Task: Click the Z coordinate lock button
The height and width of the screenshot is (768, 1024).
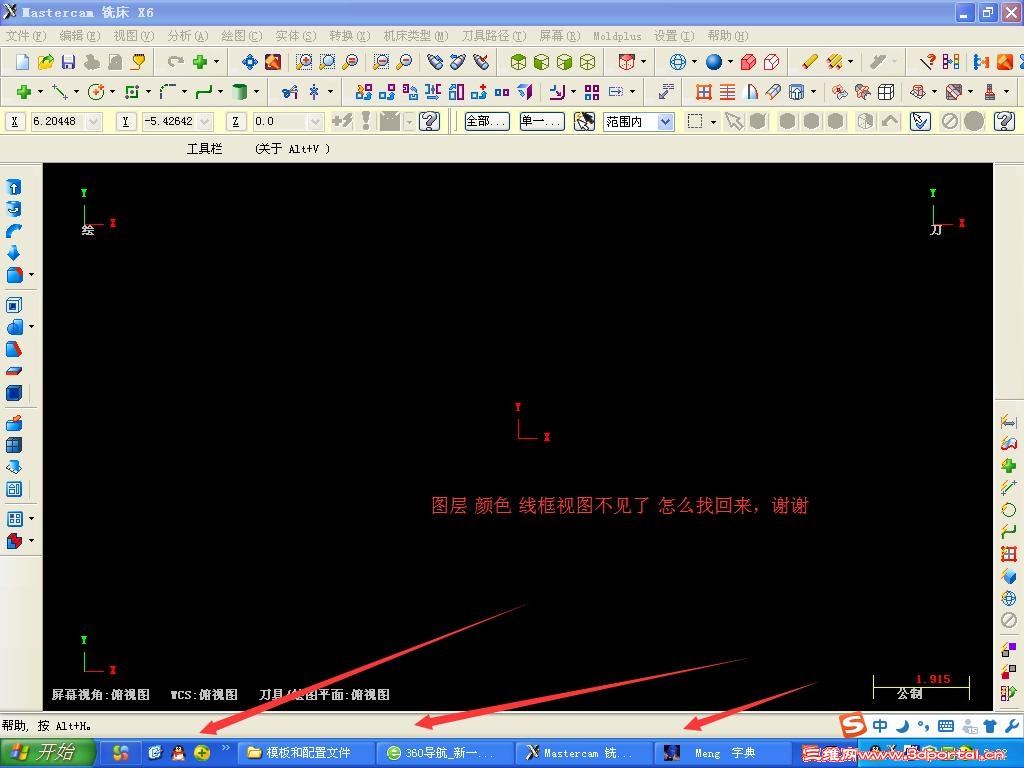Action: click(236, 121)
